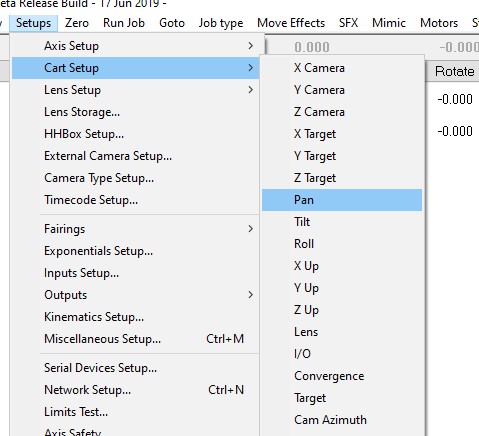Select Z Camera in Cart Setup
Image resolution: width=479 pixels, height=436 pixels.
pos(342,112)
